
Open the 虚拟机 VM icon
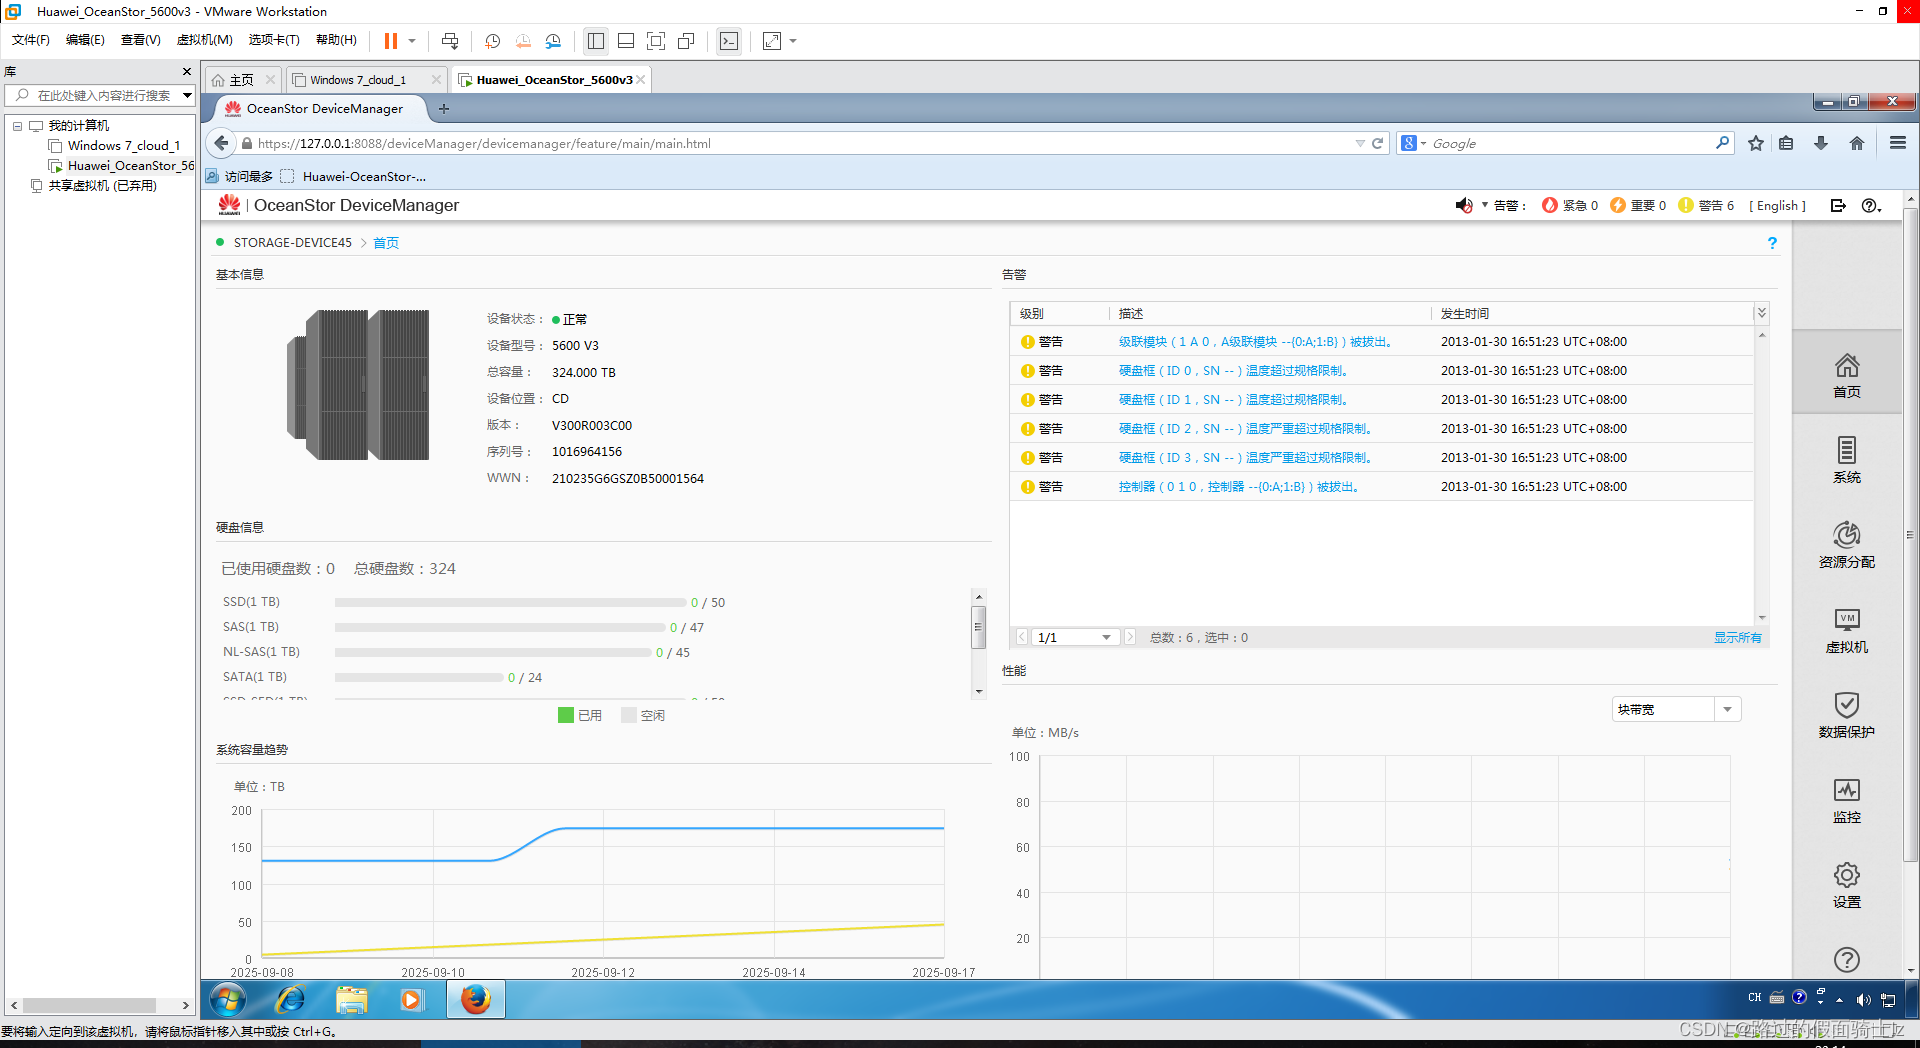click(x=1846, y=629)
